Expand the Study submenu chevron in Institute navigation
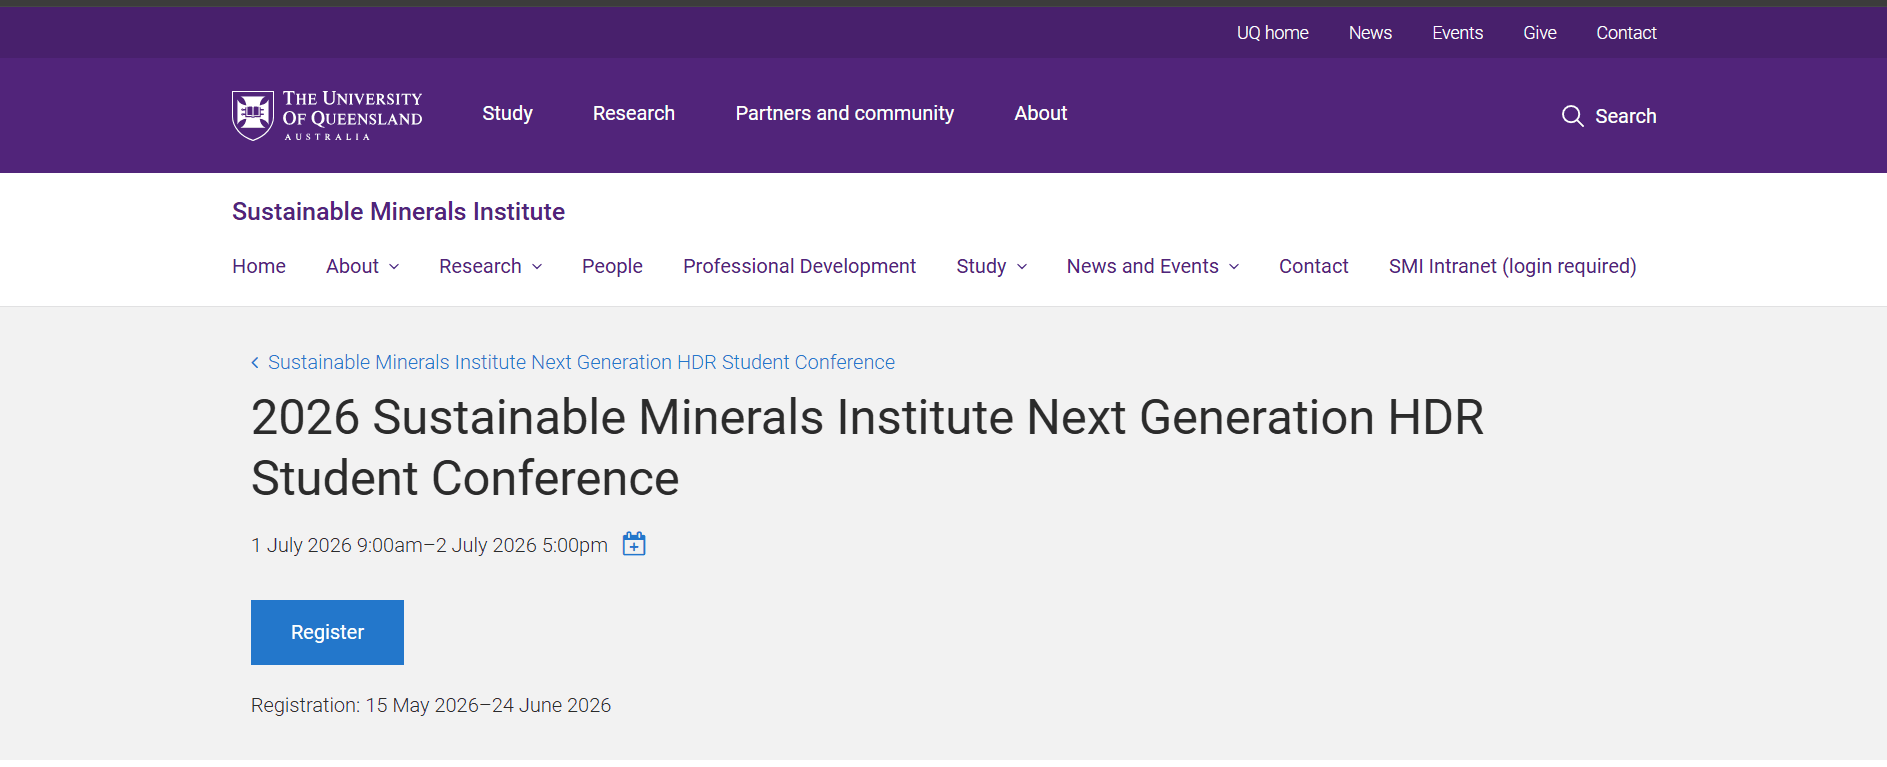This screenshot has width=1887, height=767. pos(1022,267)
